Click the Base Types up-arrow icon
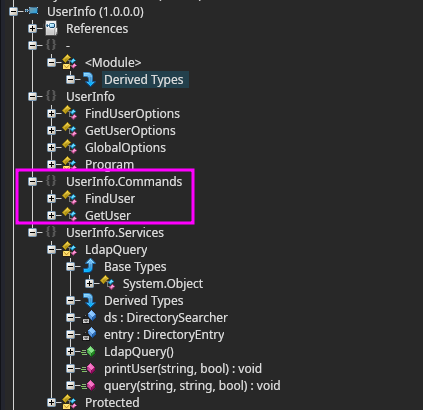The image size is (423, 410). coord(89,266)
